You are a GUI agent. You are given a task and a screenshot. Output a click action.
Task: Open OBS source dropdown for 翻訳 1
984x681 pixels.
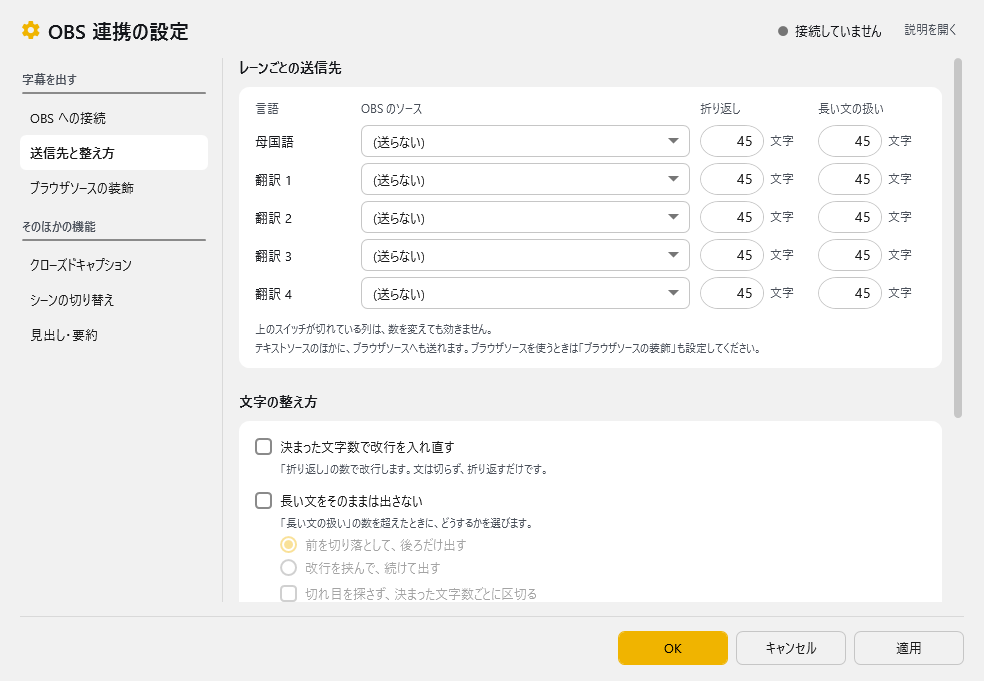tap(525, 180)
